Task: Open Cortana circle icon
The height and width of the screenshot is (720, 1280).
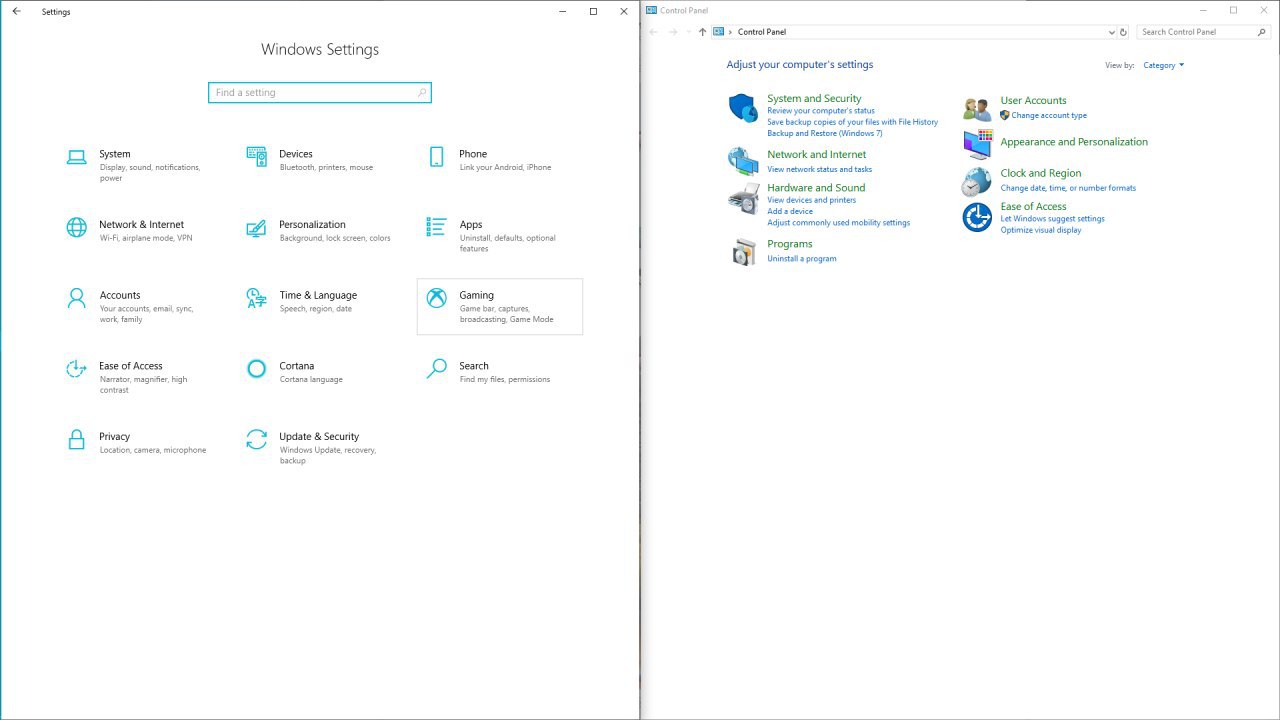Action: pos(256,369)
